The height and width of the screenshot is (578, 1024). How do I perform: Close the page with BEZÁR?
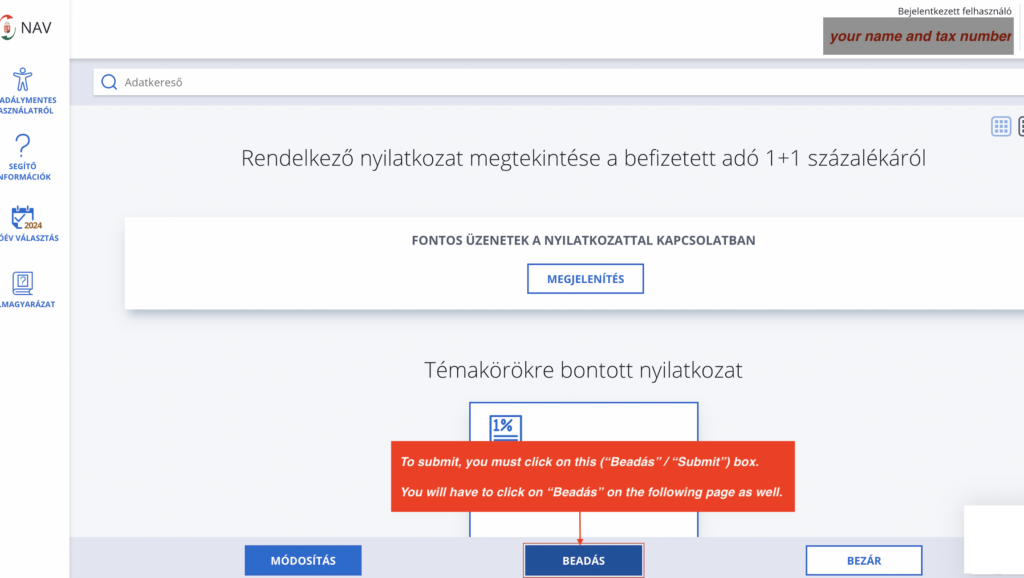click(863, 560)
